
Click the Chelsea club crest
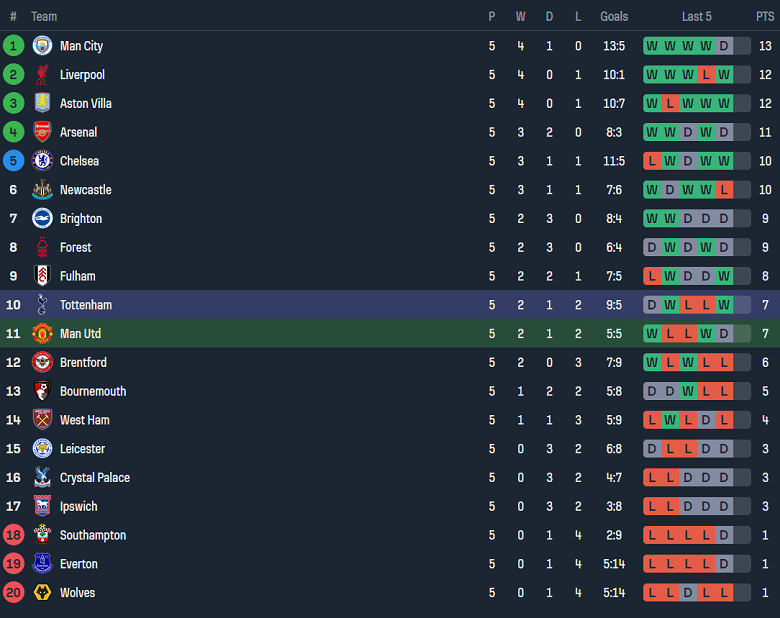[42, 161]
